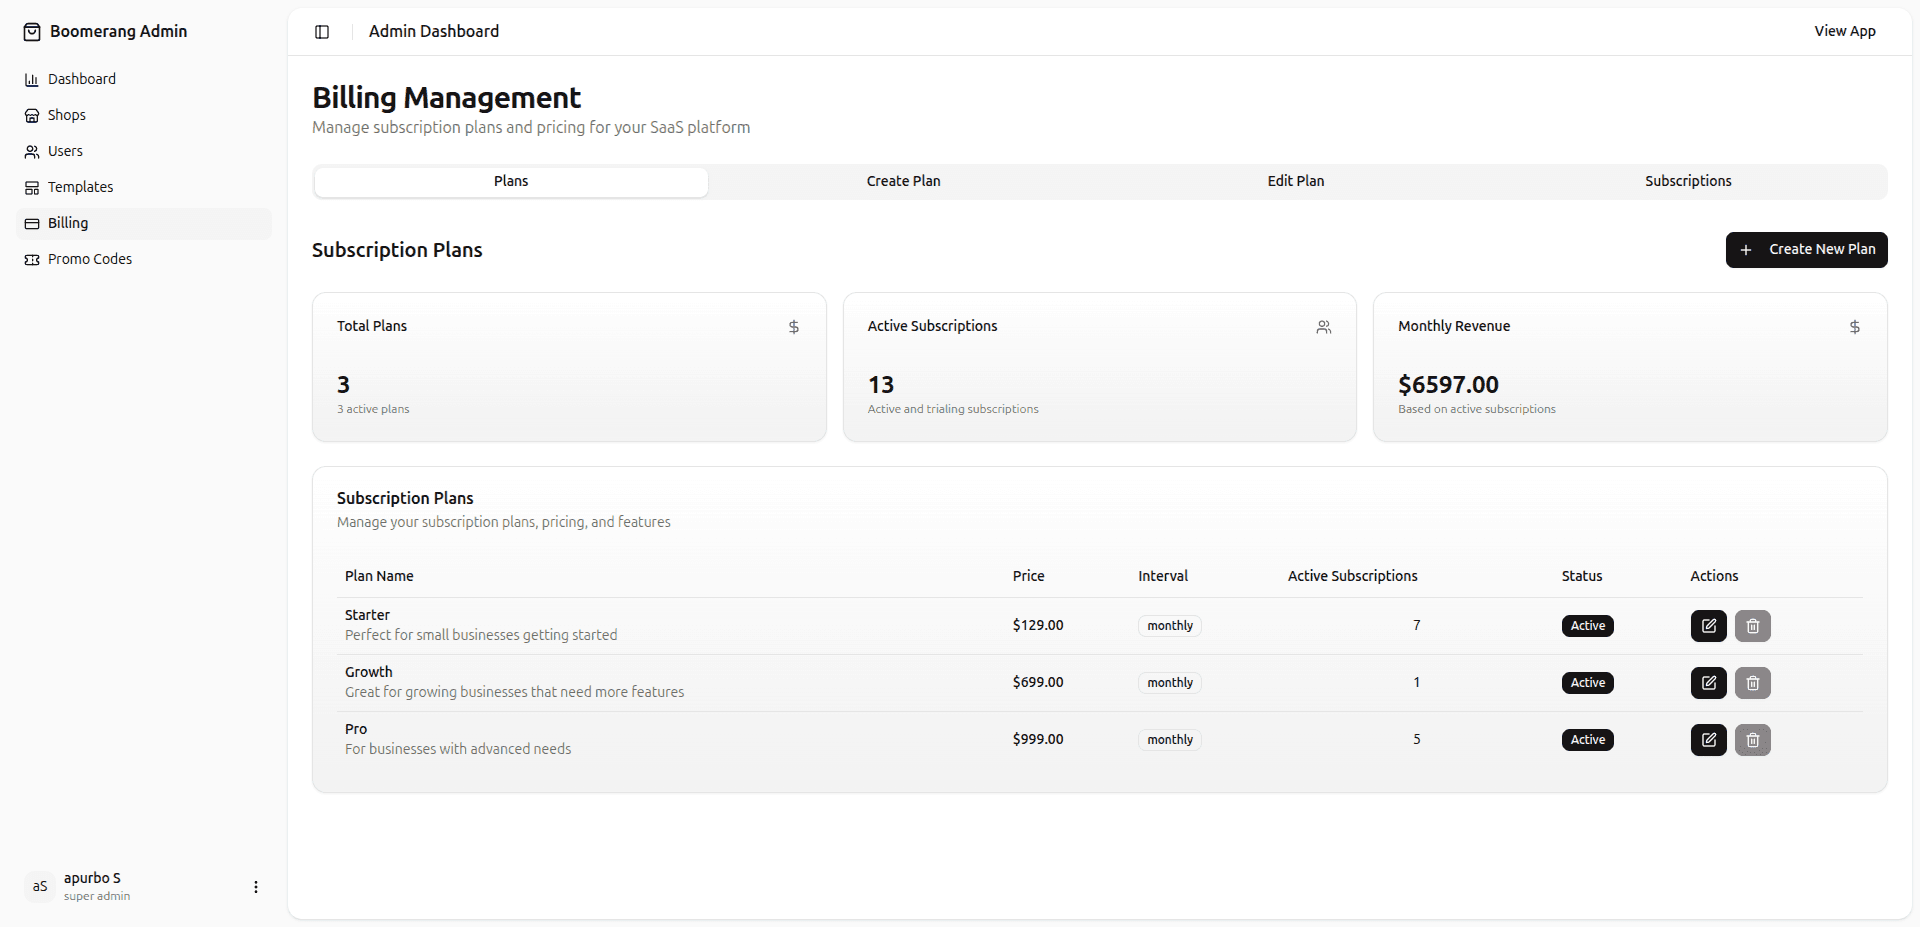Click the Interval column header

click(1163, 577)
